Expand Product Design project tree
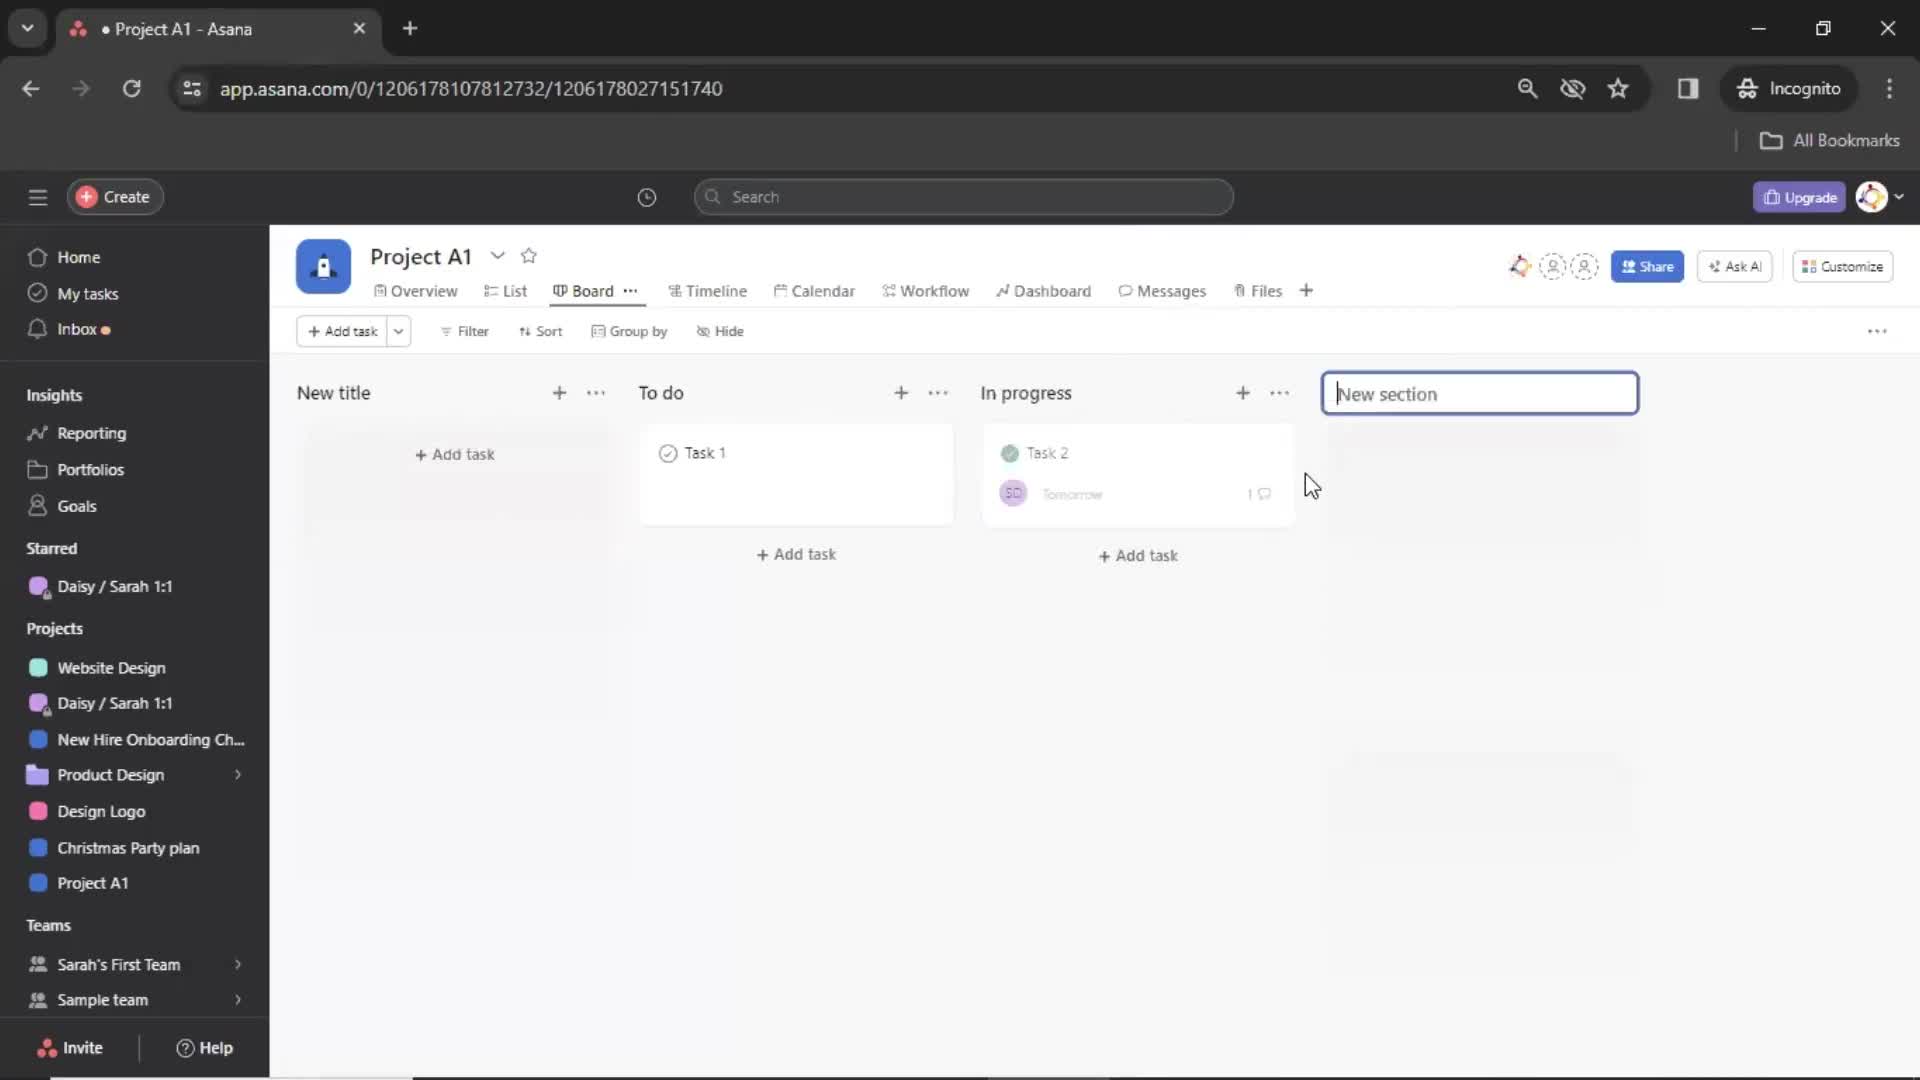Screen dimensions: 1920x1080 [x=236, y=774]
